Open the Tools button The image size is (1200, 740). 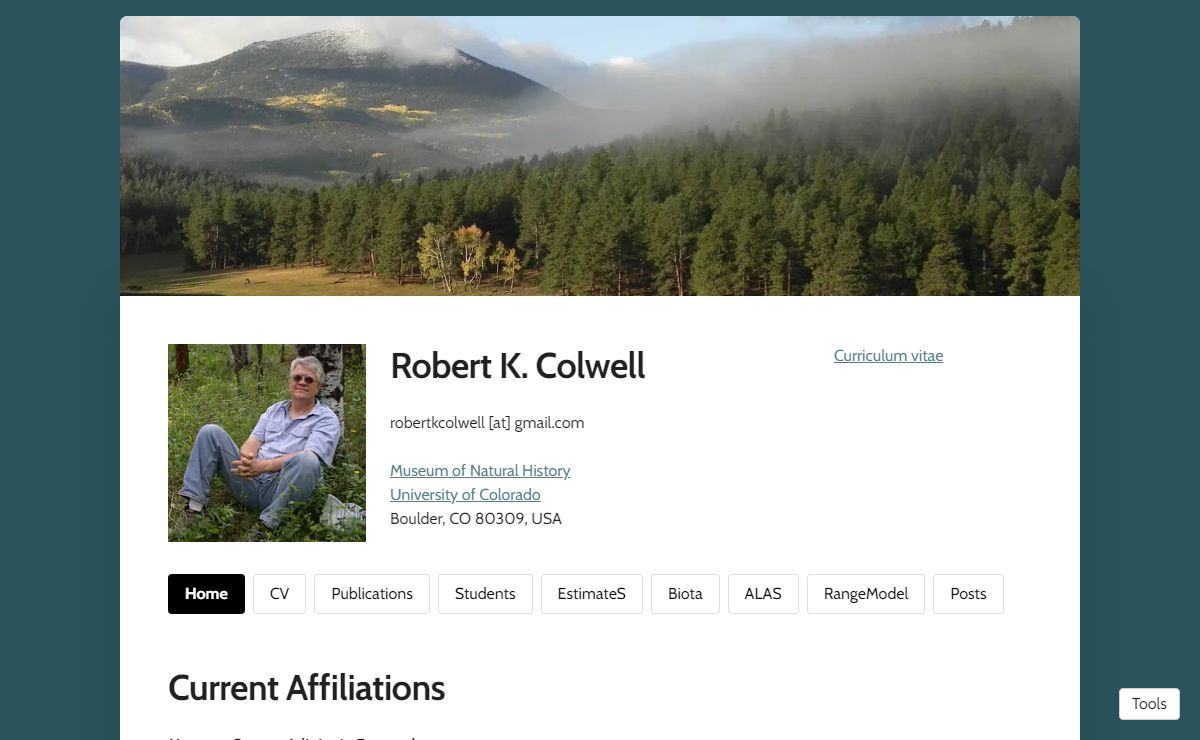(x=1149, y=704)
